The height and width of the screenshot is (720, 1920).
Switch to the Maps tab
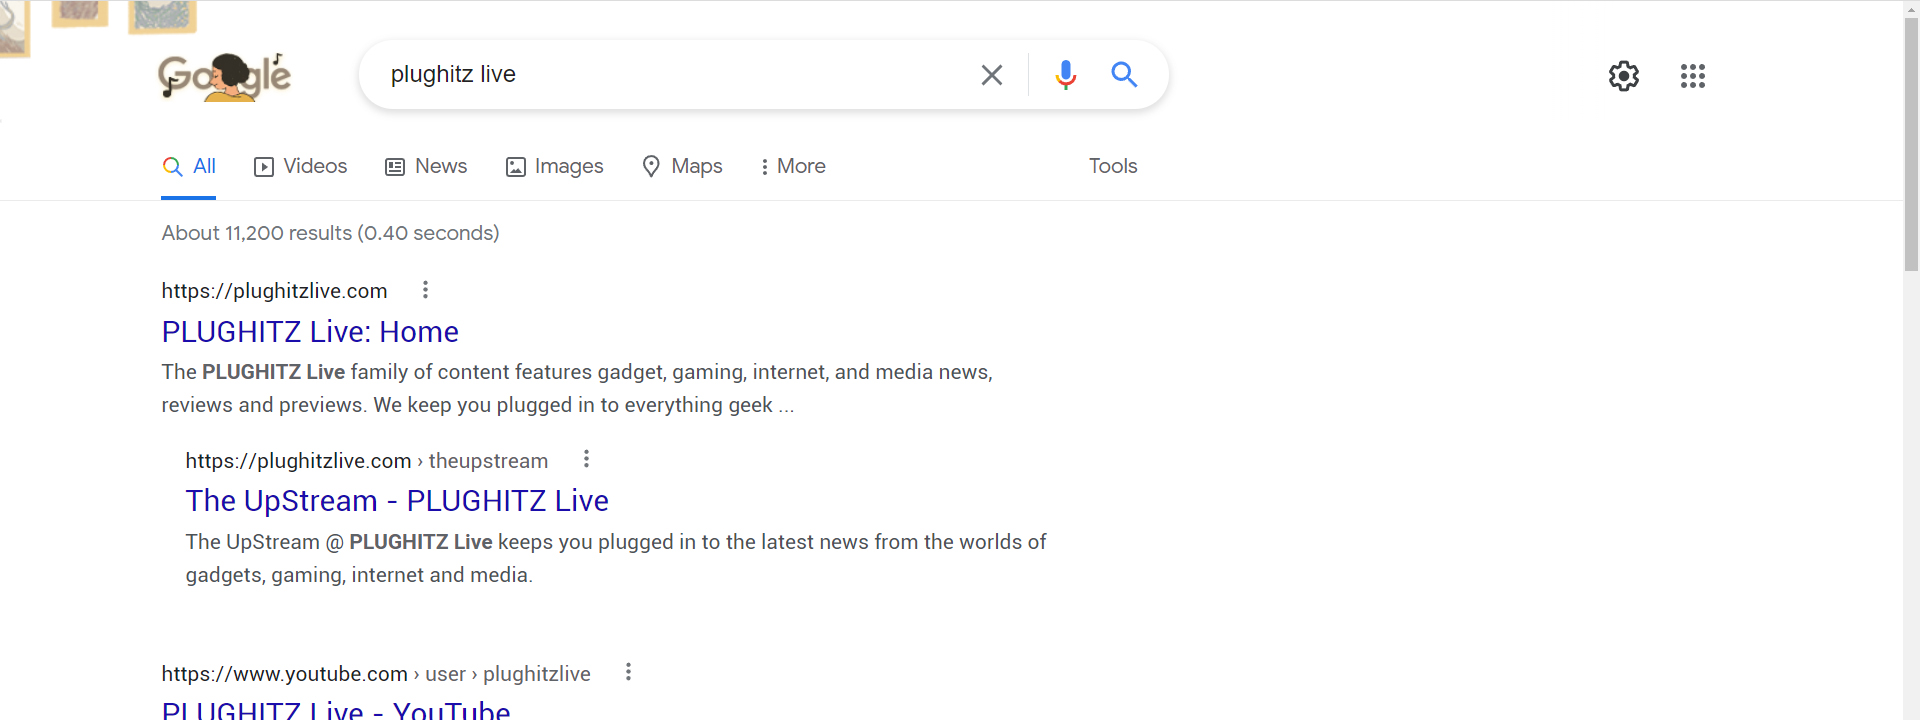(682, 166)
